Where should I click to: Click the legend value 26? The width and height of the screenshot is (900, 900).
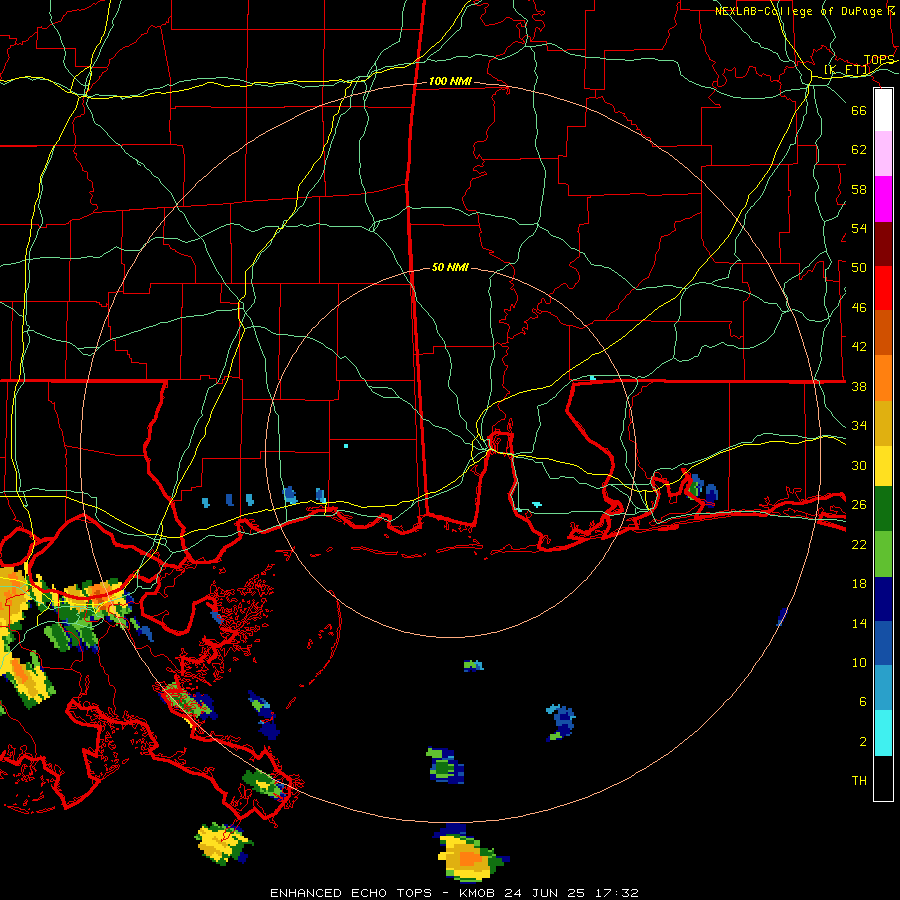coord(859,505)
